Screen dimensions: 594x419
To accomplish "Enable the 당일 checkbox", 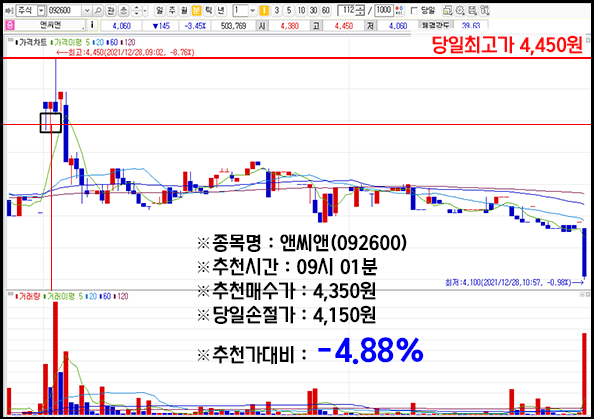I will [x=414, y=11].
